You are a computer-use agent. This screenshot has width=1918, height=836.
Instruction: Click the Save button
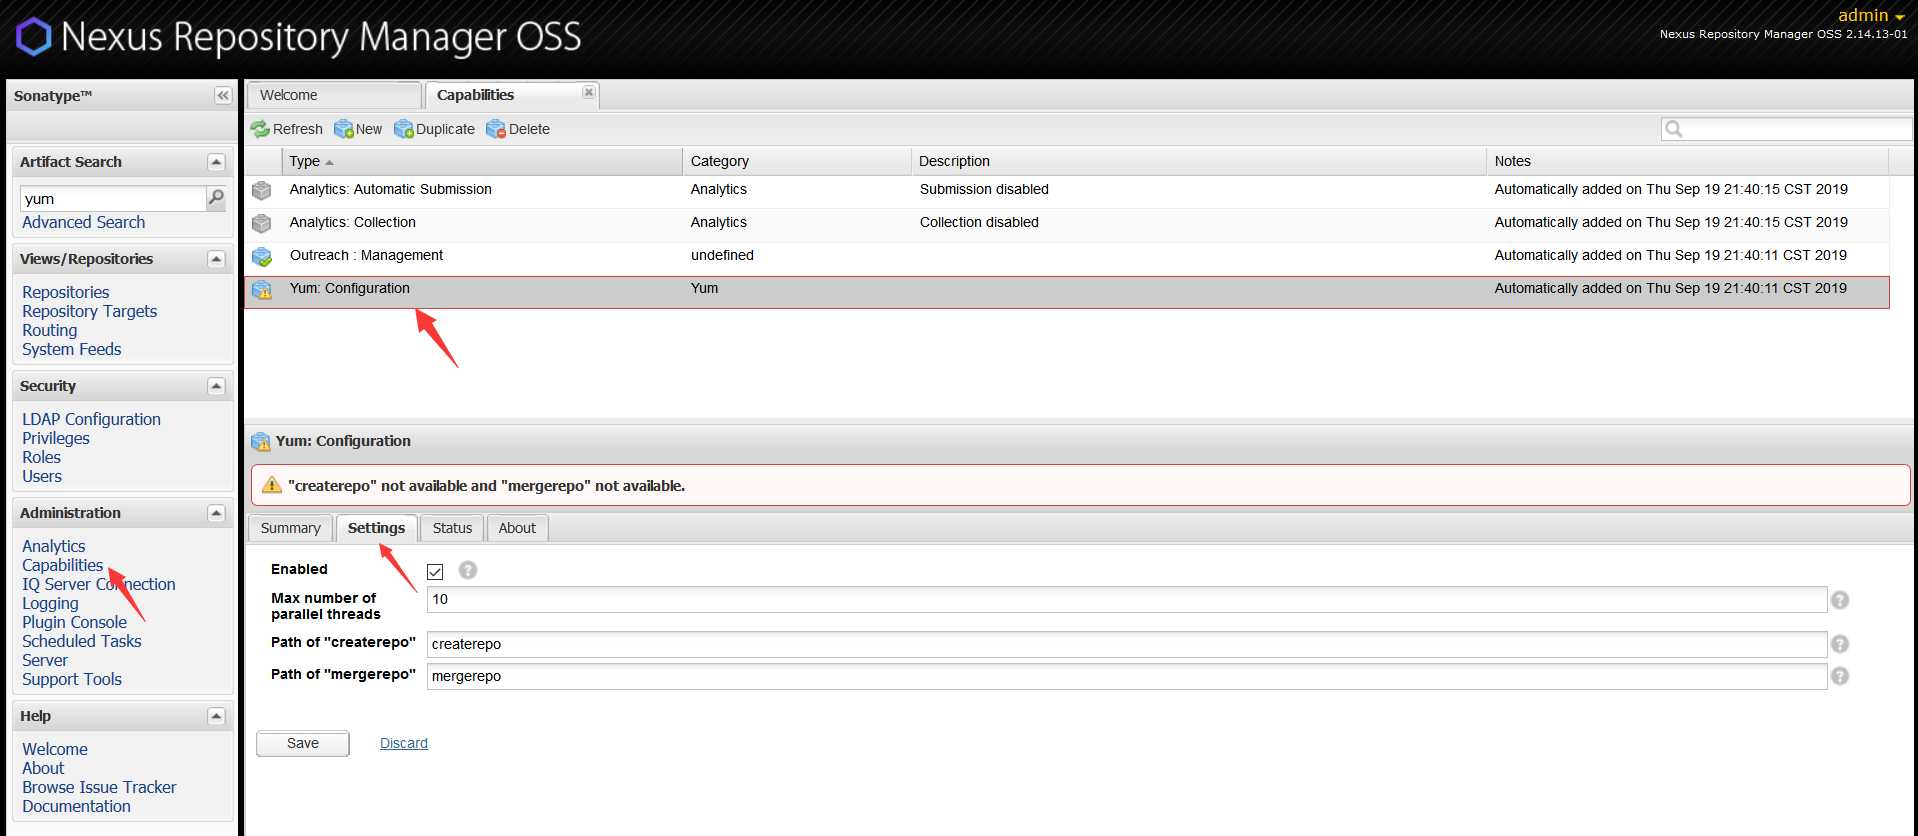coord(303,743)
